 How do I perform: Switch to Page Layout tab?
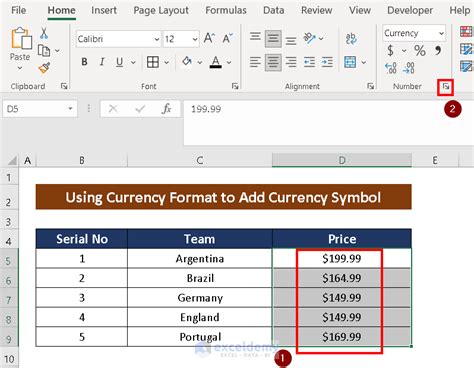pyautogui.click(x=161, y=11)
